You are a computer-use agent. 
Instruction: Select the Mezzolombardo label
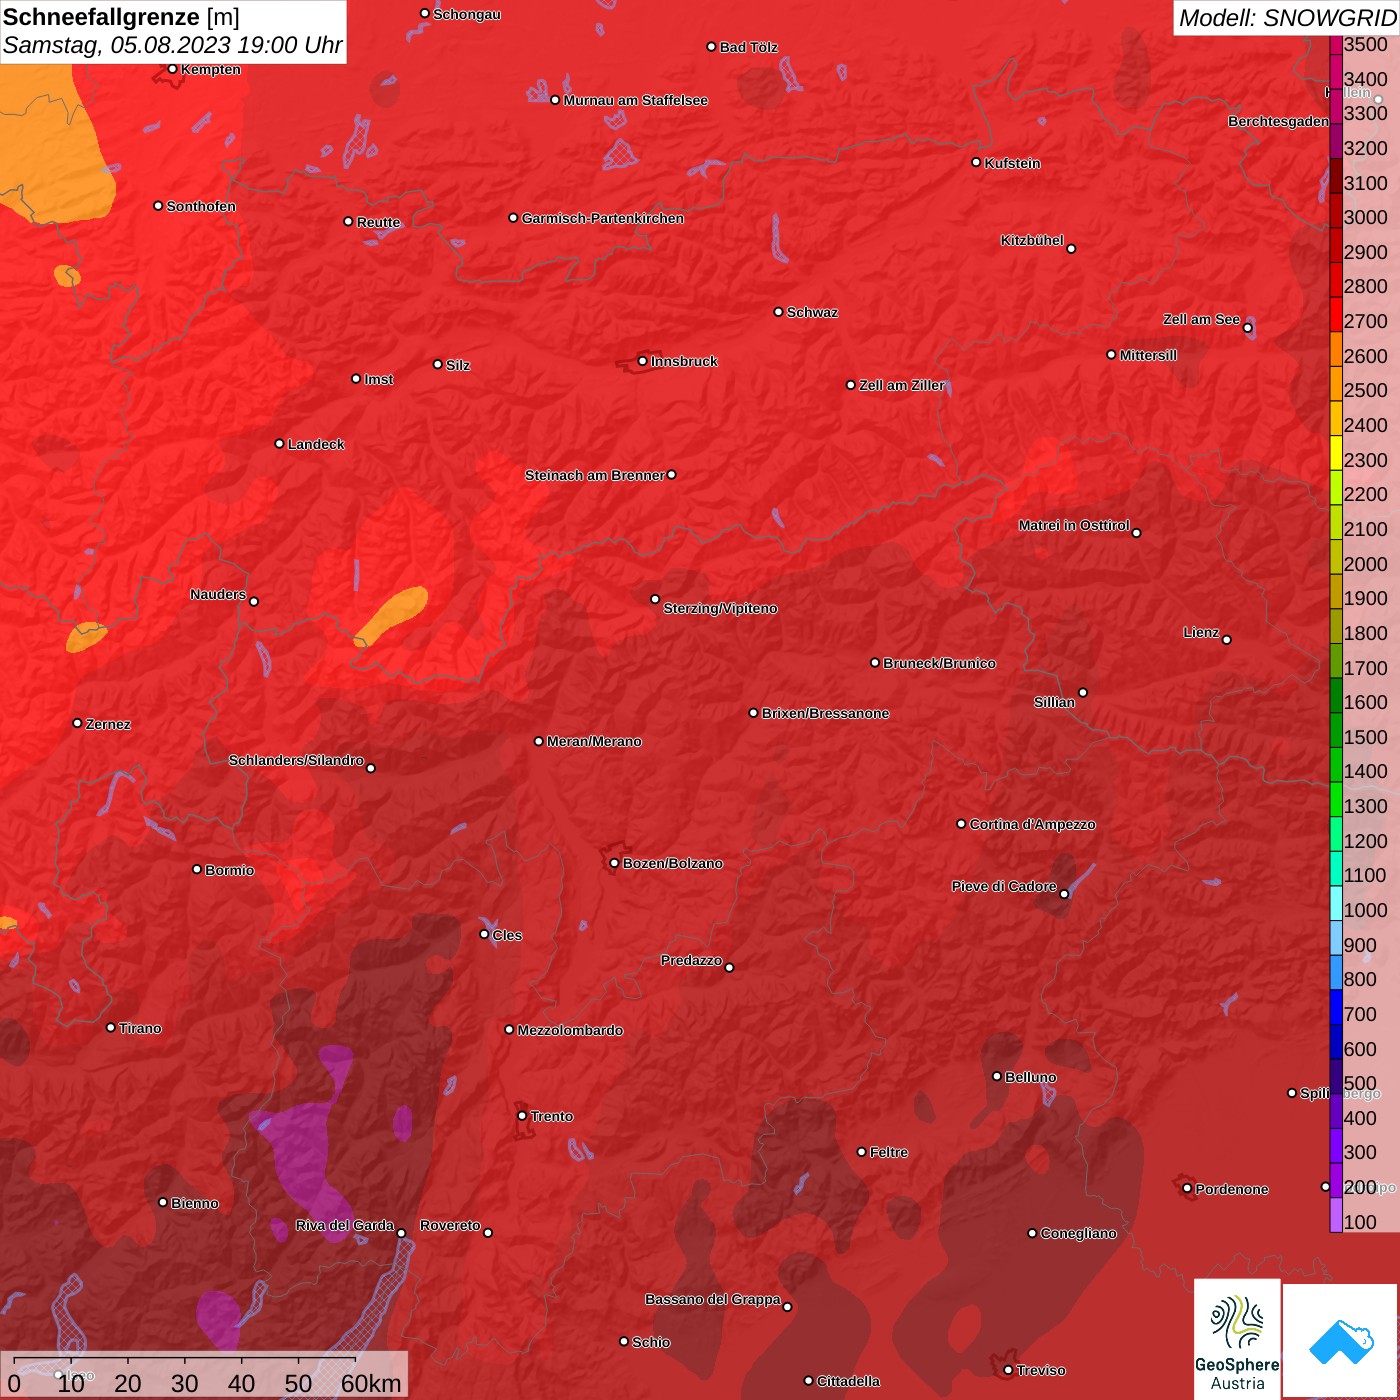tap(570, 1030)
